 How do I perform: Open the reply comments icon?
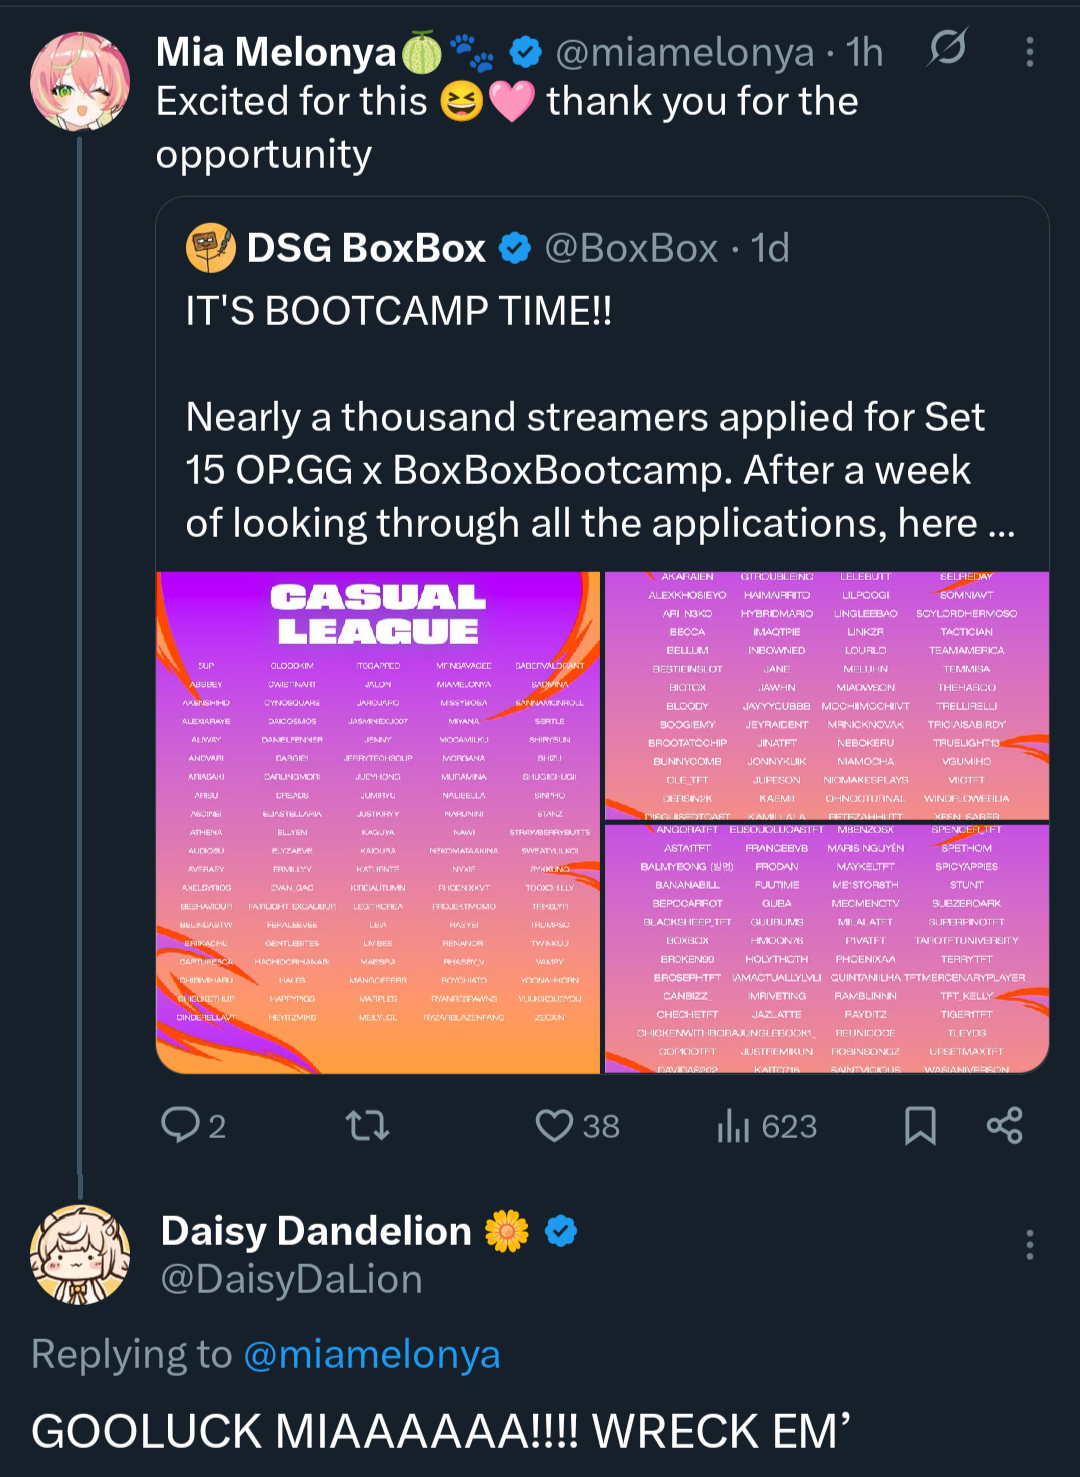[181, 1125]
